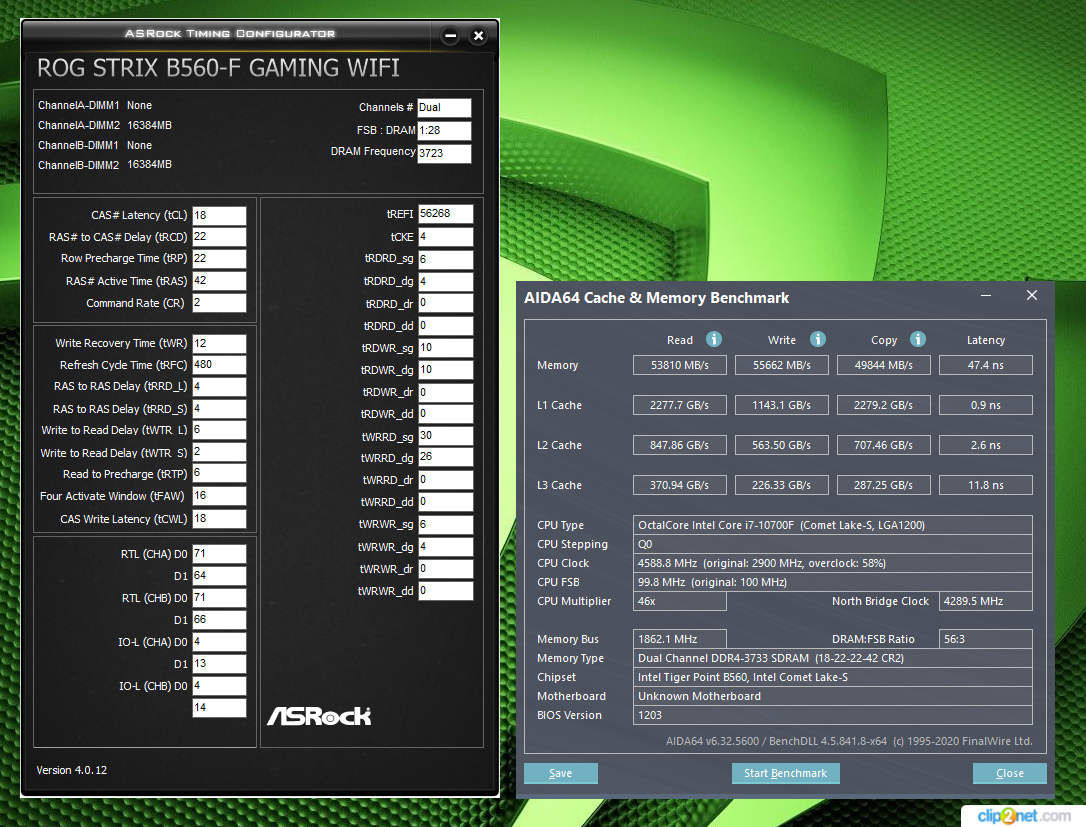Click the Close button in AIDA64
Viewport: 1086px width, 827px height.
1009,773
